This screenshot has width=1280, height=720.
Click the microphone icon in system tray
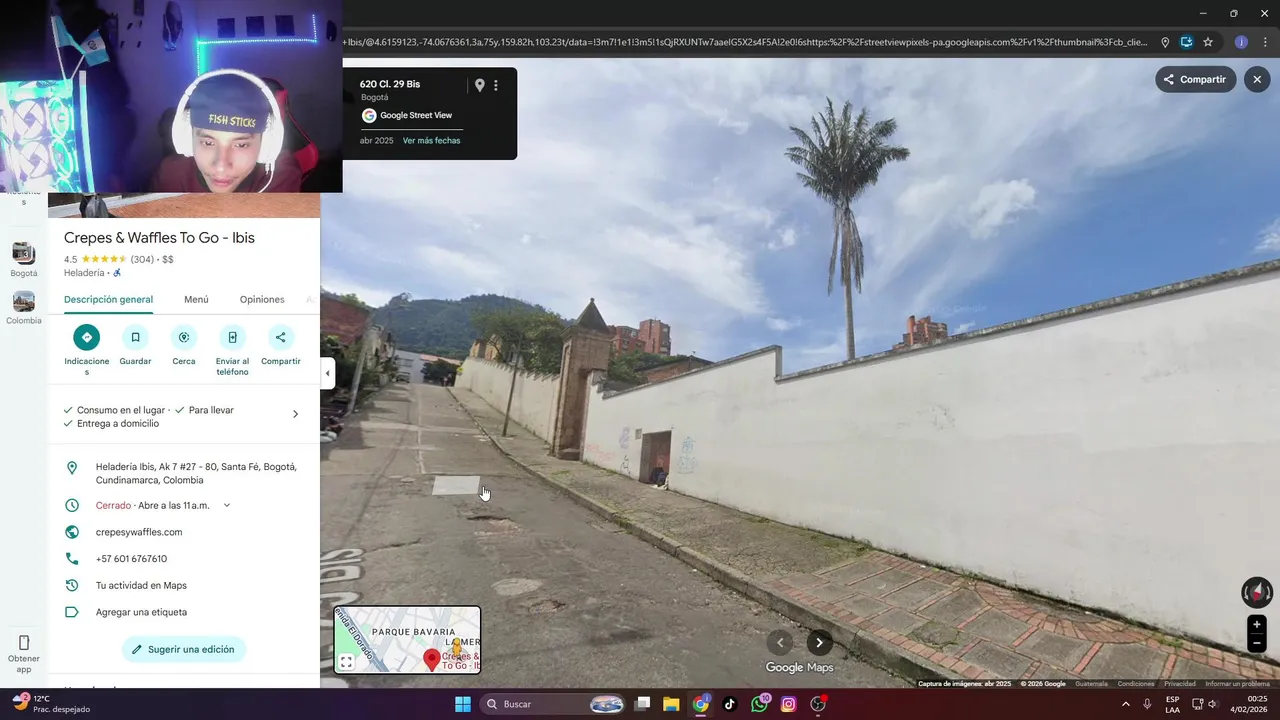[1147, 704]
